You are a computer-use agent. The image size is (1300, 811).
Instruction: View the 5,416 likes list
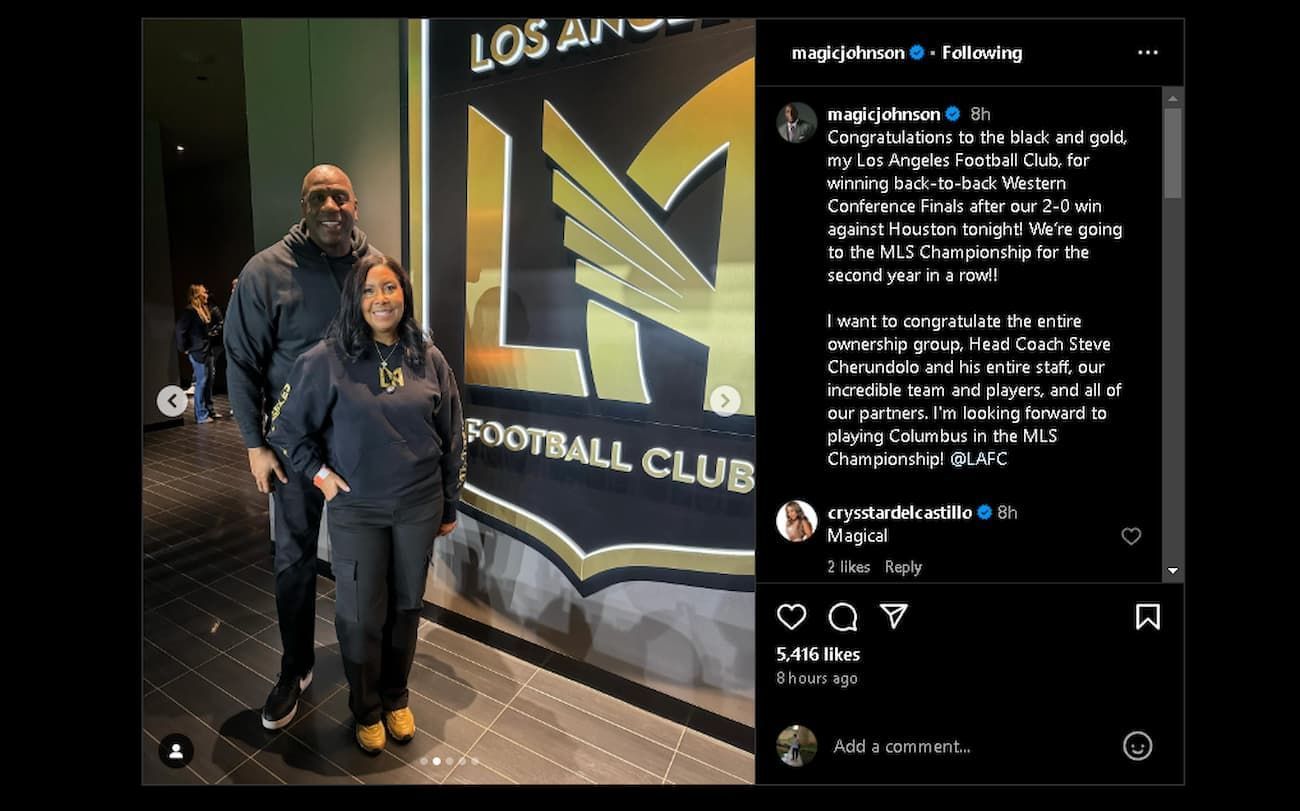tap(818, 654)
